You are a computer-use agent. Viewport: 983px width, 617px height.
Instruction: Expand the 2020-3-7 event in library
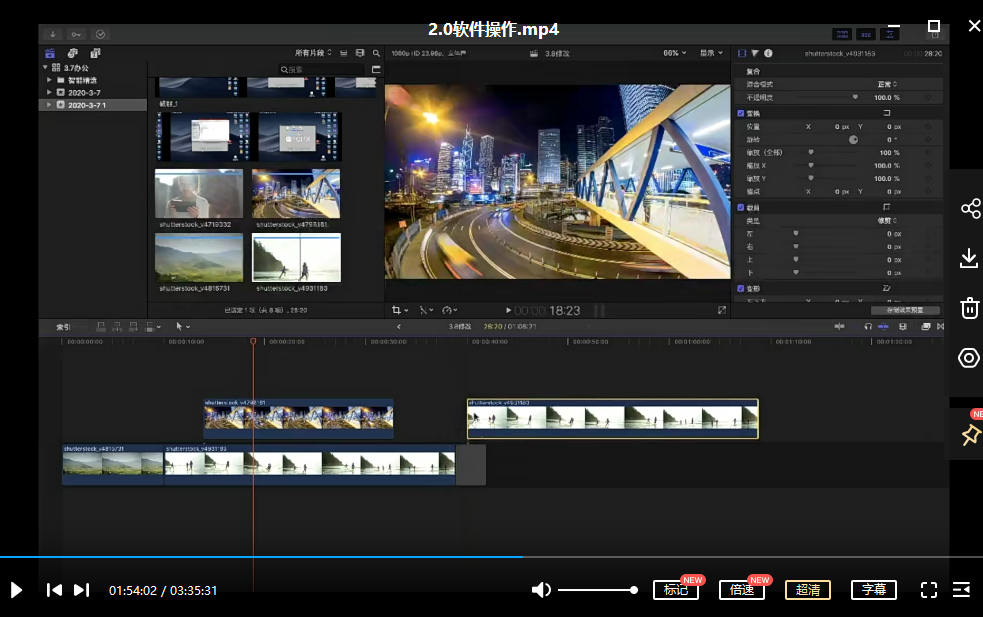click(x=49, y=92)
